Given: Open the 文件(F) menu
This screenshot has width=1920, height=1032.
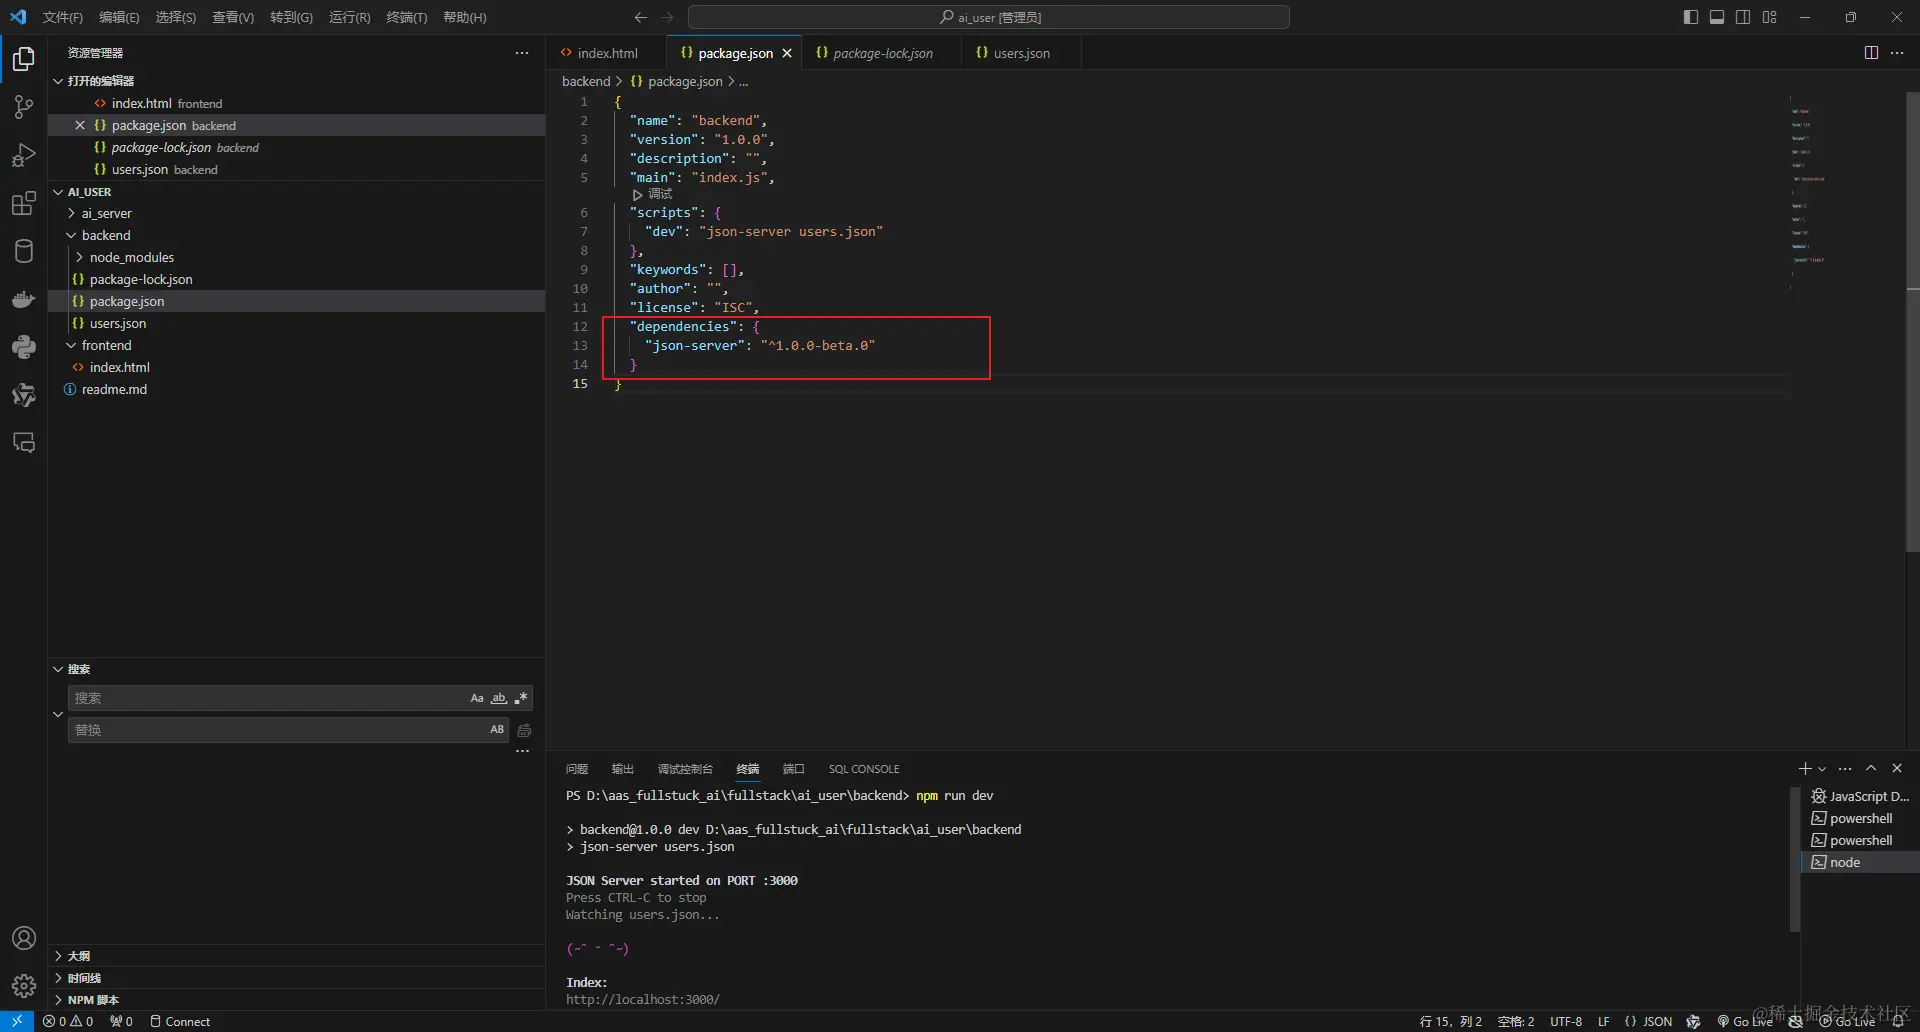Looking at the screenshot, I should (x=63, y=17).
